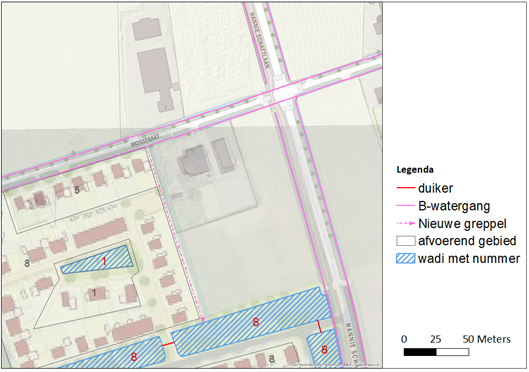Click the dashed Nieuwe greppel arrow symbol in legend
This screenshot has height=372, width=529.
406,223
